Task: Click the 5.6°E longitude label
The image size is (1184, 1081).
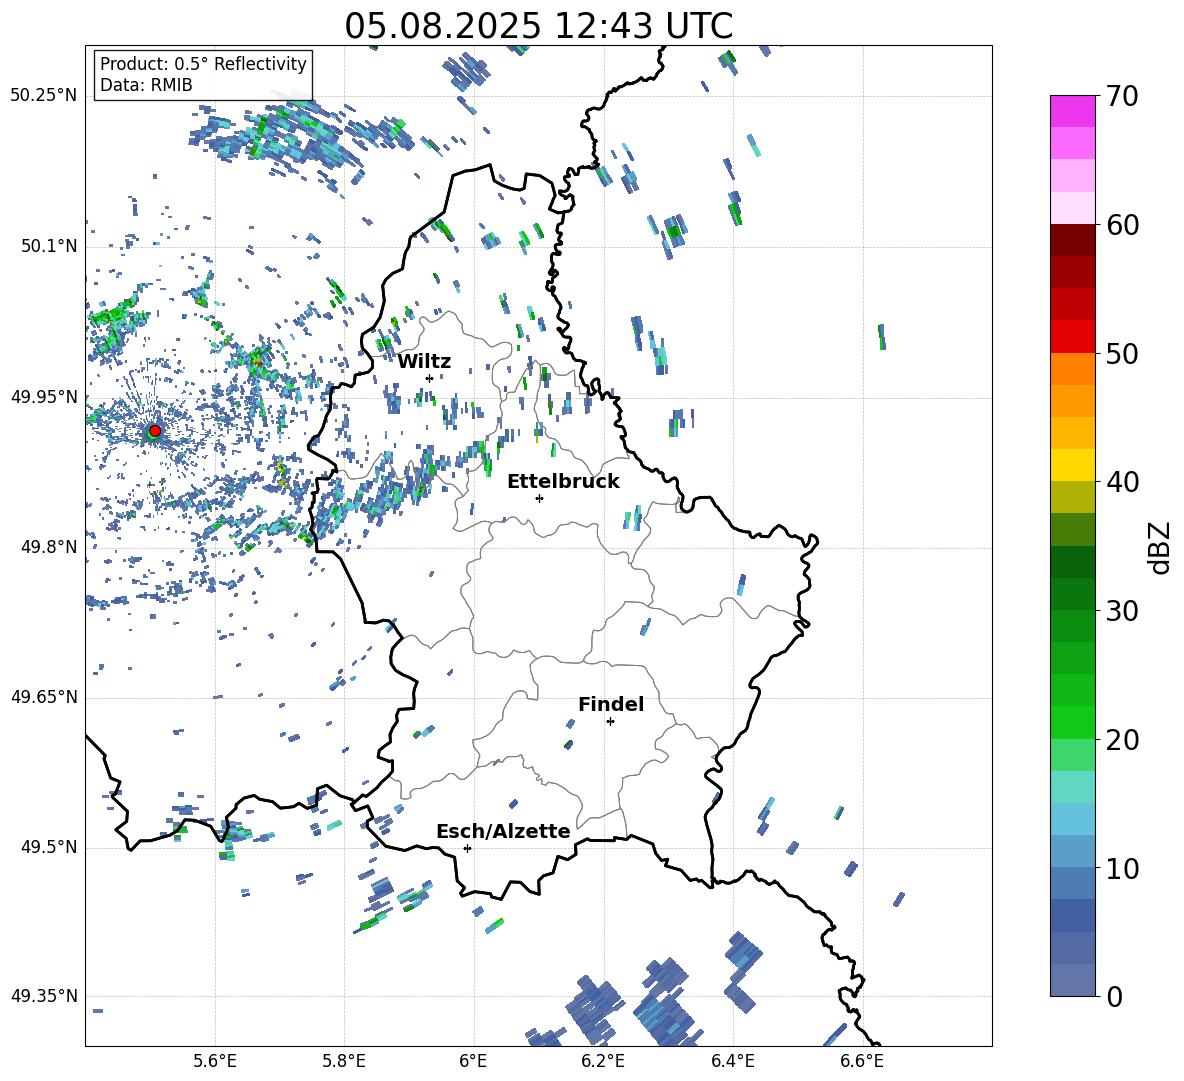Action: [x=215, y=1062]
